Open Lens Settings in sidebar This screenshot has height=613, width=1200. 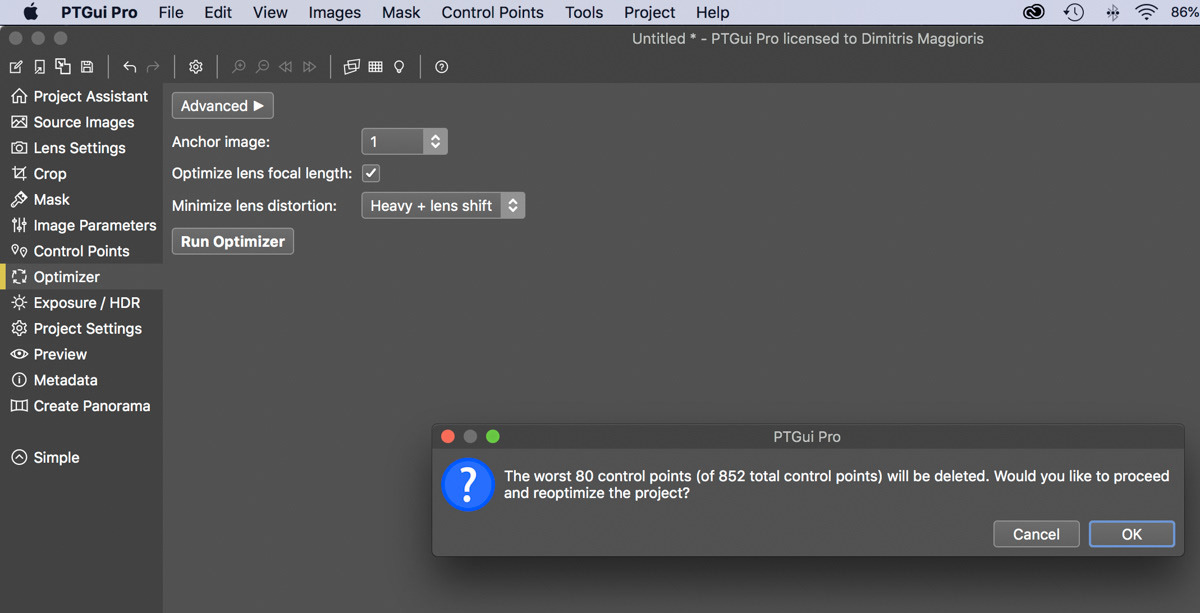click(x=81, y=148)
